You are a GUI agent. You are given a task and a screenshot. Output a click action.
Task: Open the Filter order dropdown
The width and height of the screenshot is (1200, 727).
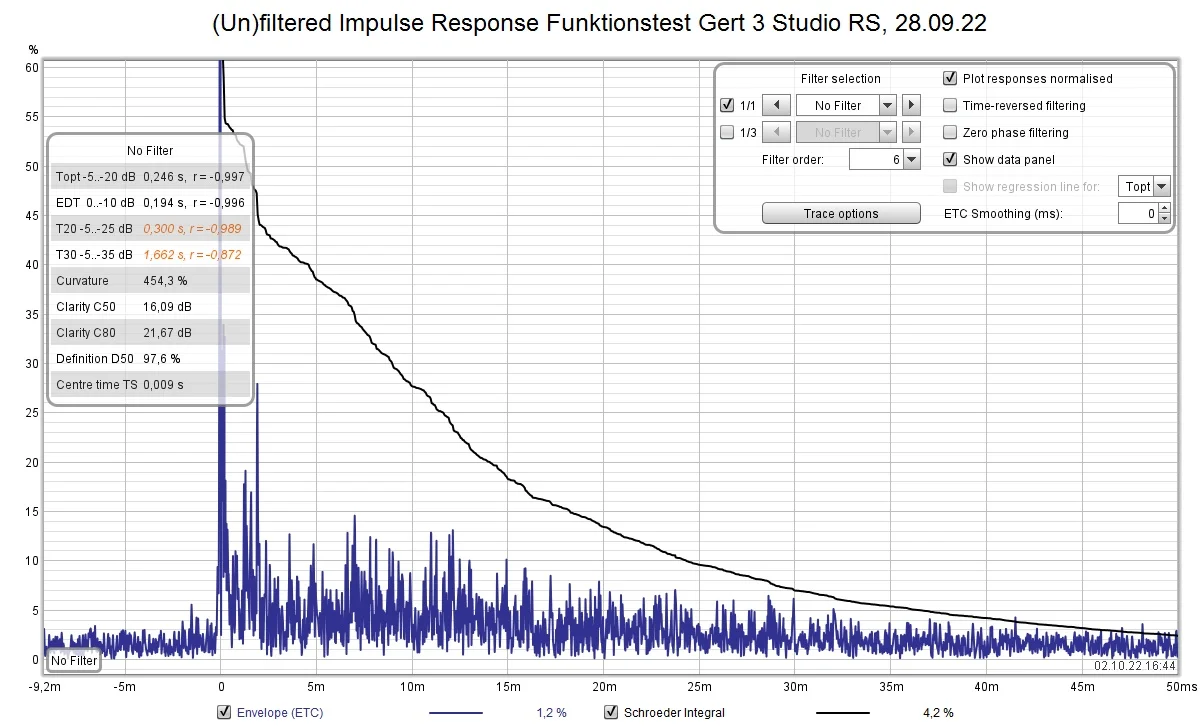pos(911,159)
